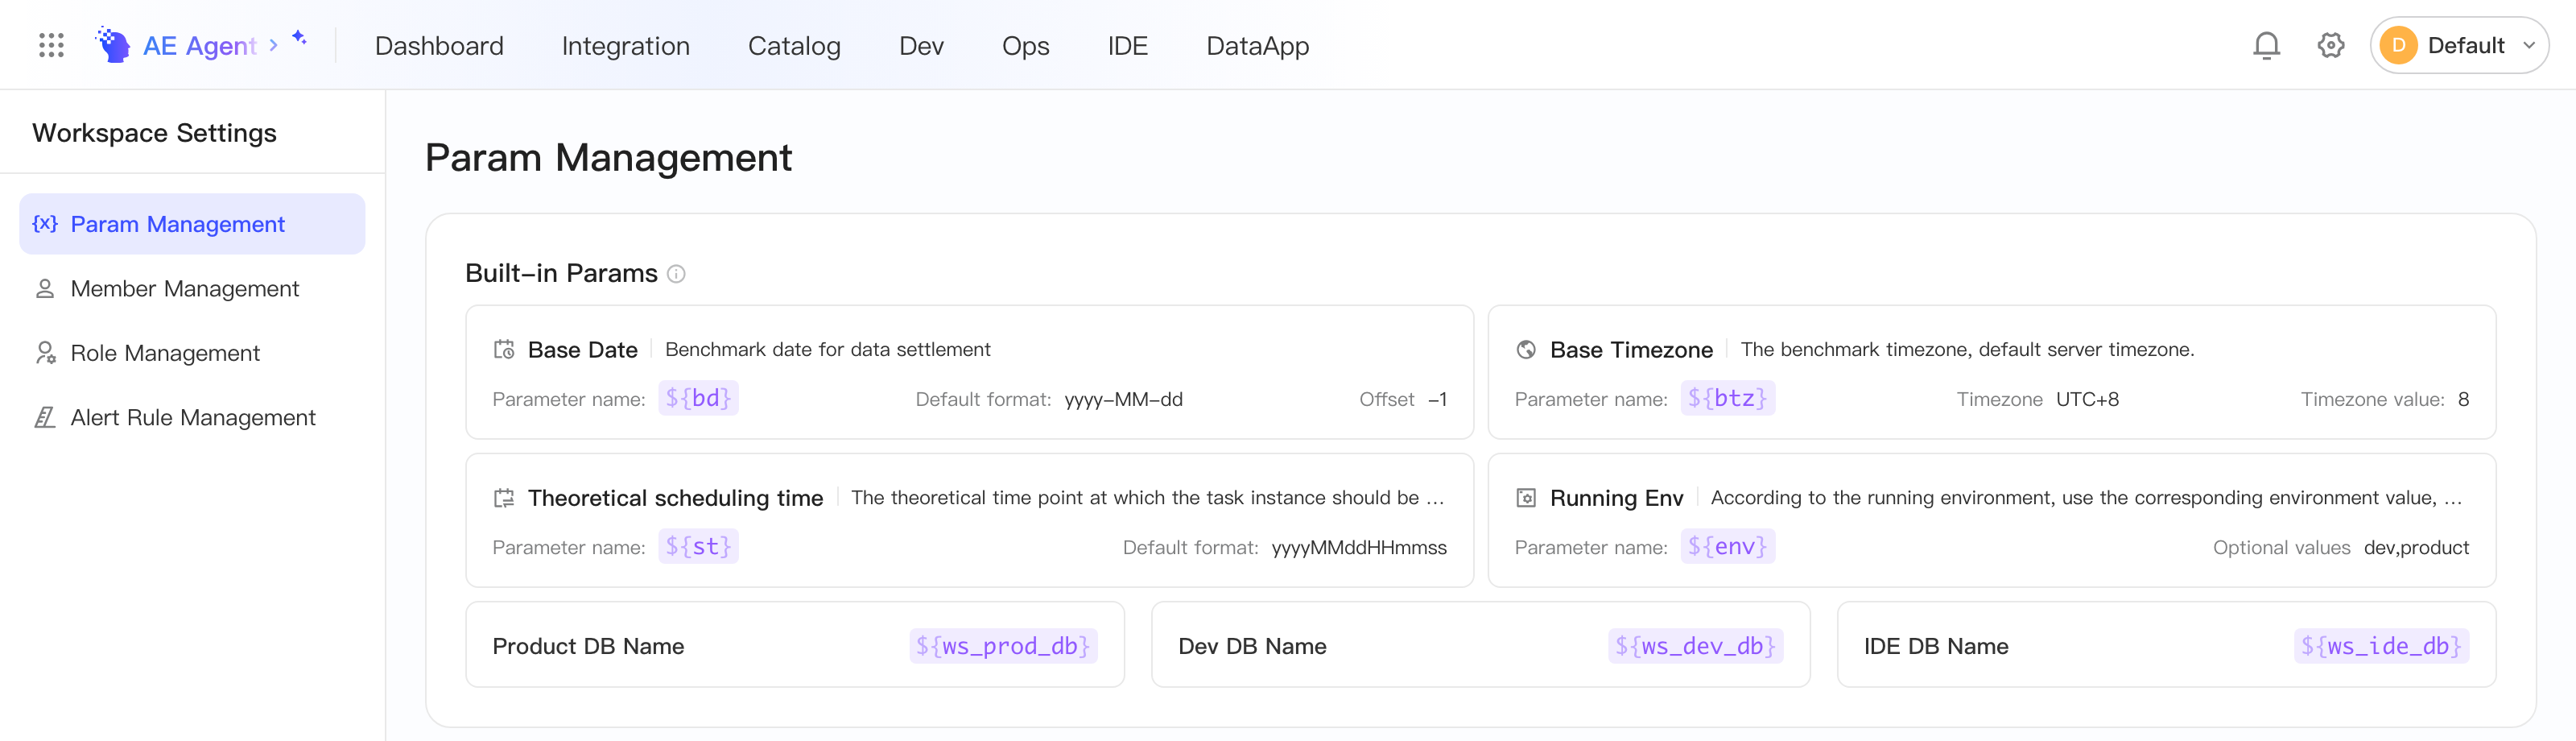Image resolution: width=2576 pixels, height=741 pixels.
Task: Click the AE Agent logo icon
Action: [x=113, y=45]
